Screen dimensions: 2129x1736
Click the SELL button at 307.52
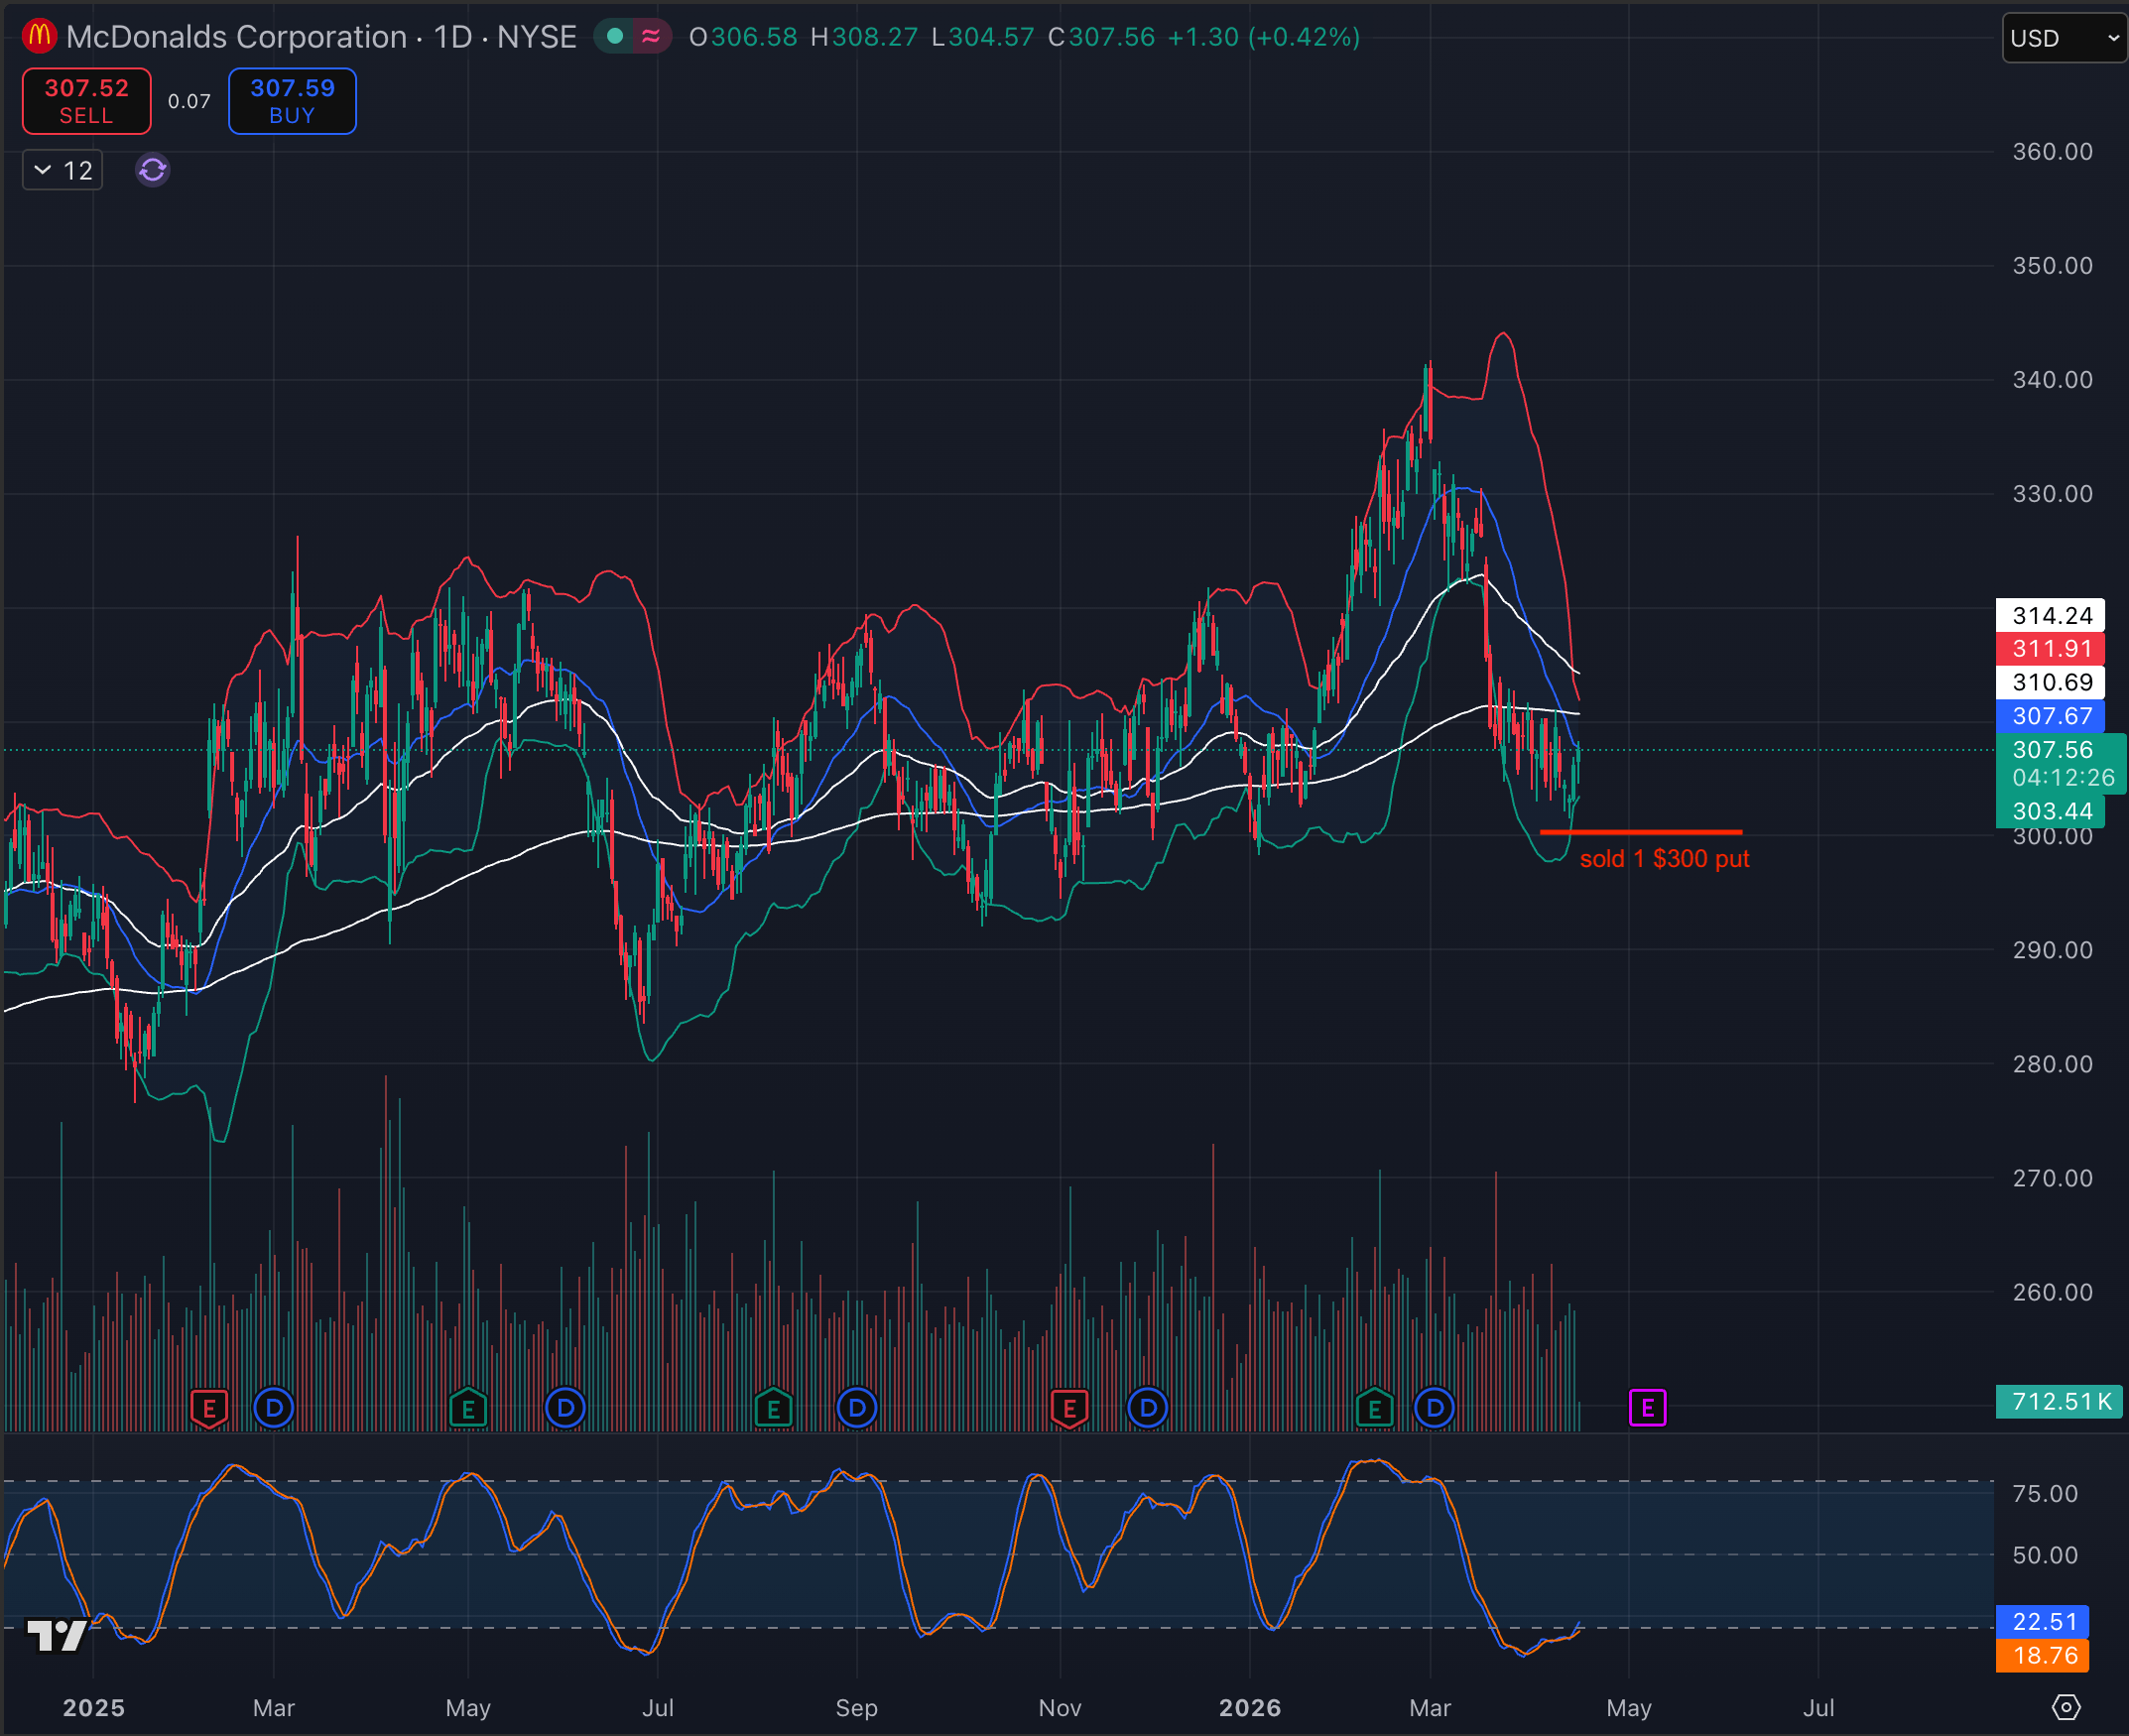point(86,100)
